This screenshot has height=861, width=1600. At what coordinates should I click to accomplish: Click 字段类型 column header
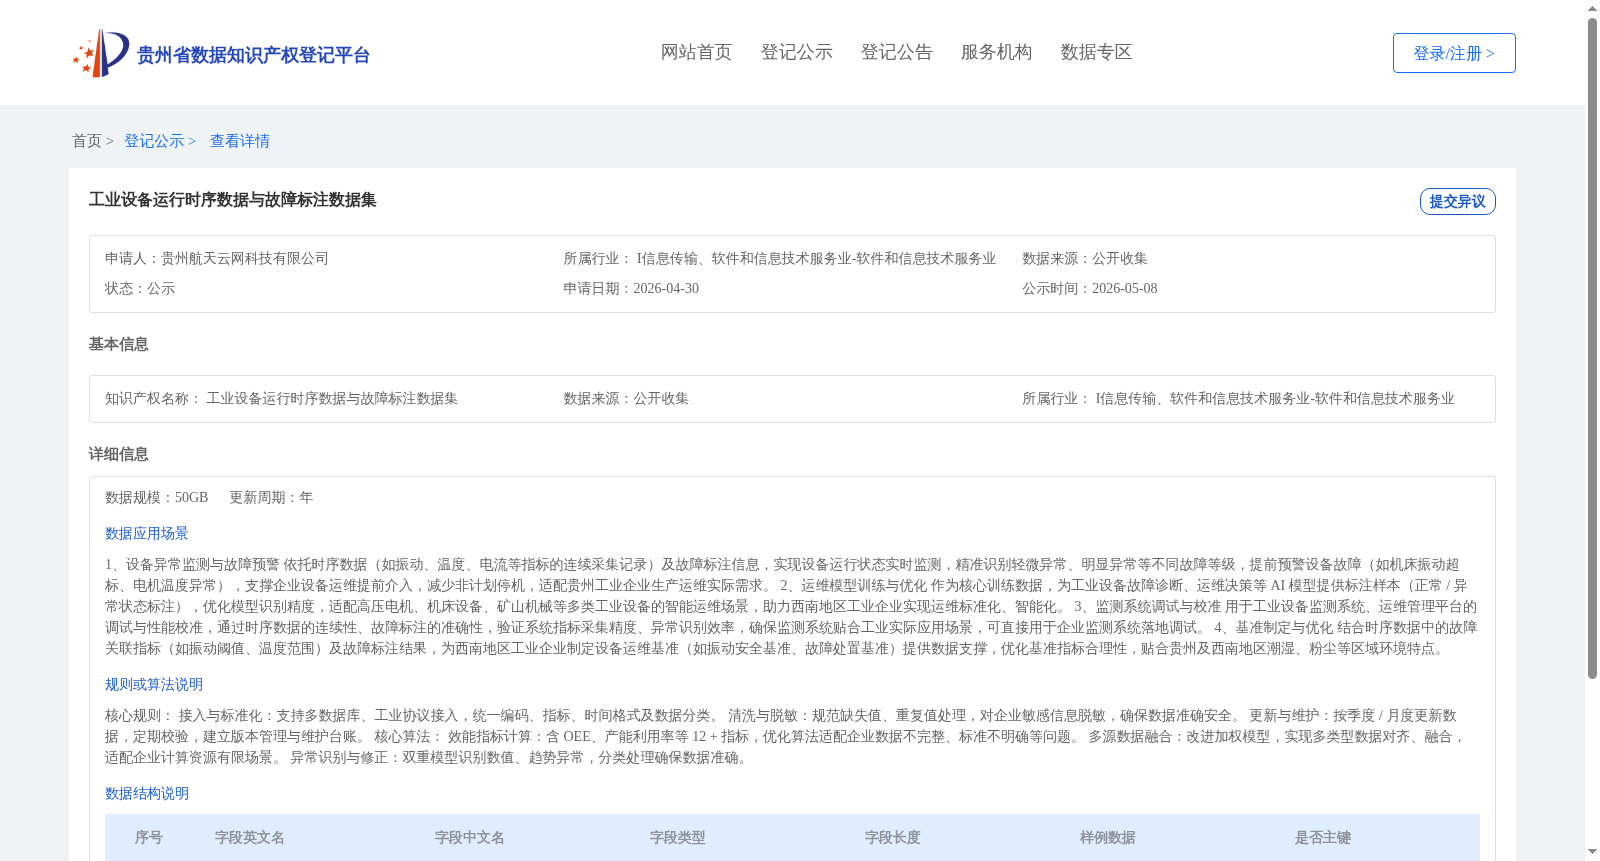point(677,837)
